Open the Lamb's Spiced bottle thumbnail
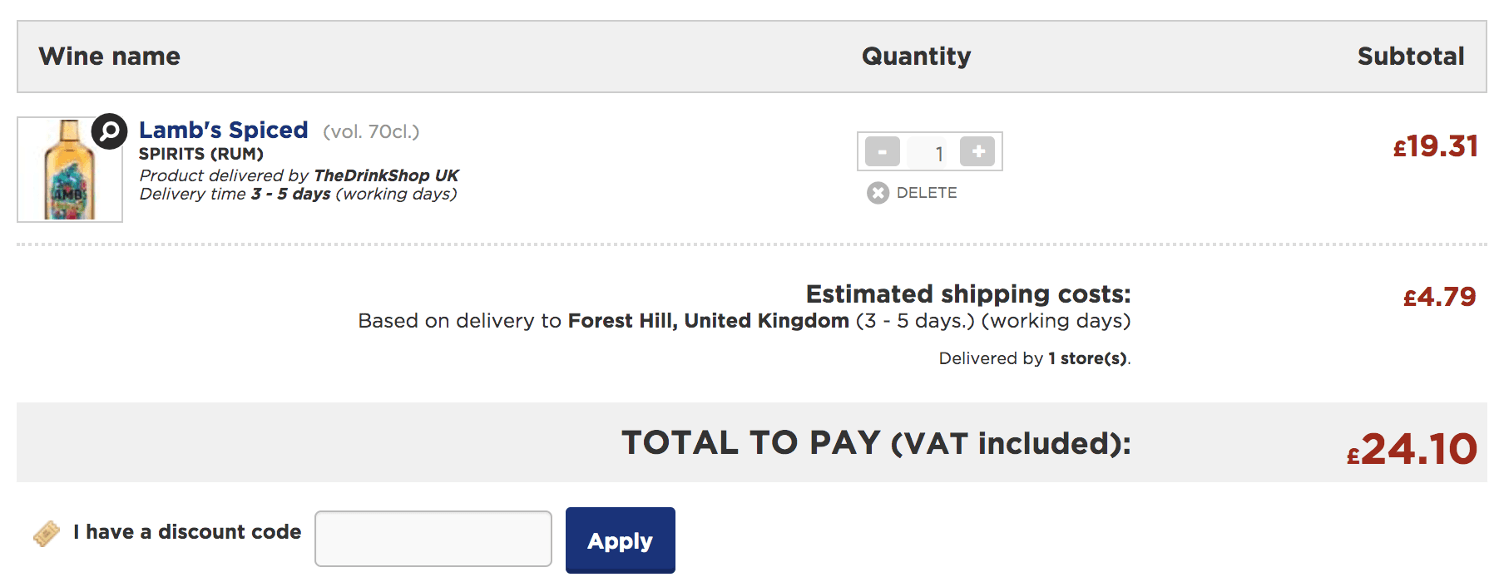 [x=70, y=169]
